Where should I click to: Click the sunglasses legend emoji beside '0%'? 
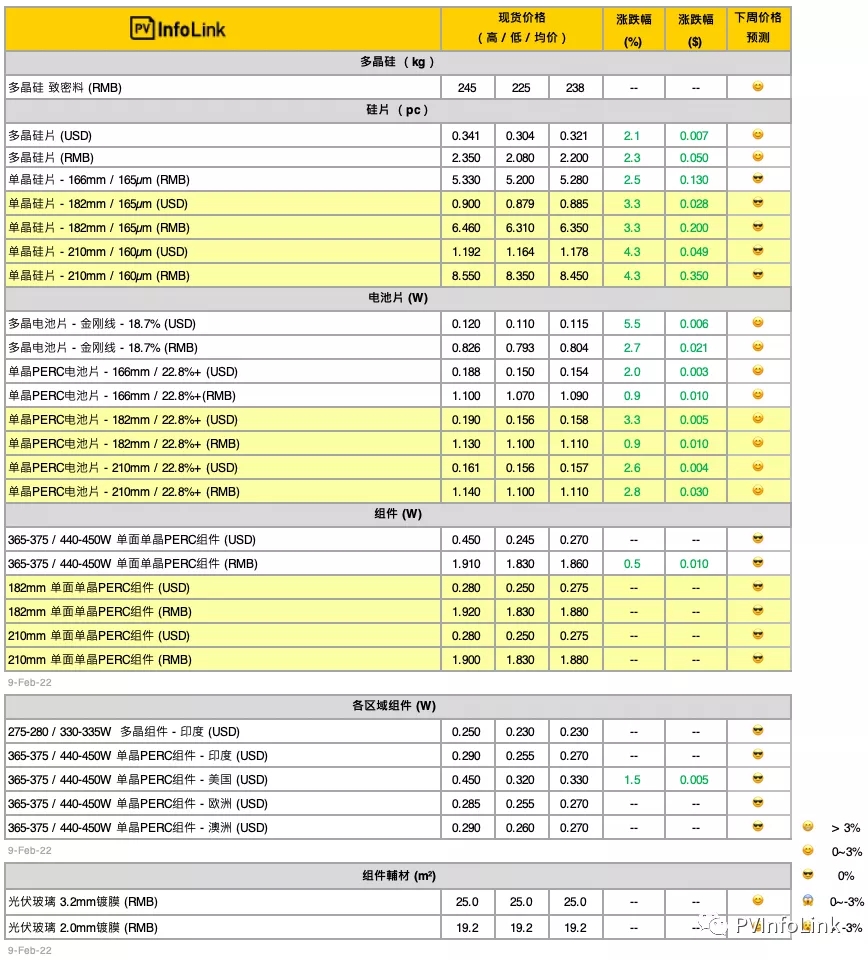pyautogui.click(x=808, y=875)
